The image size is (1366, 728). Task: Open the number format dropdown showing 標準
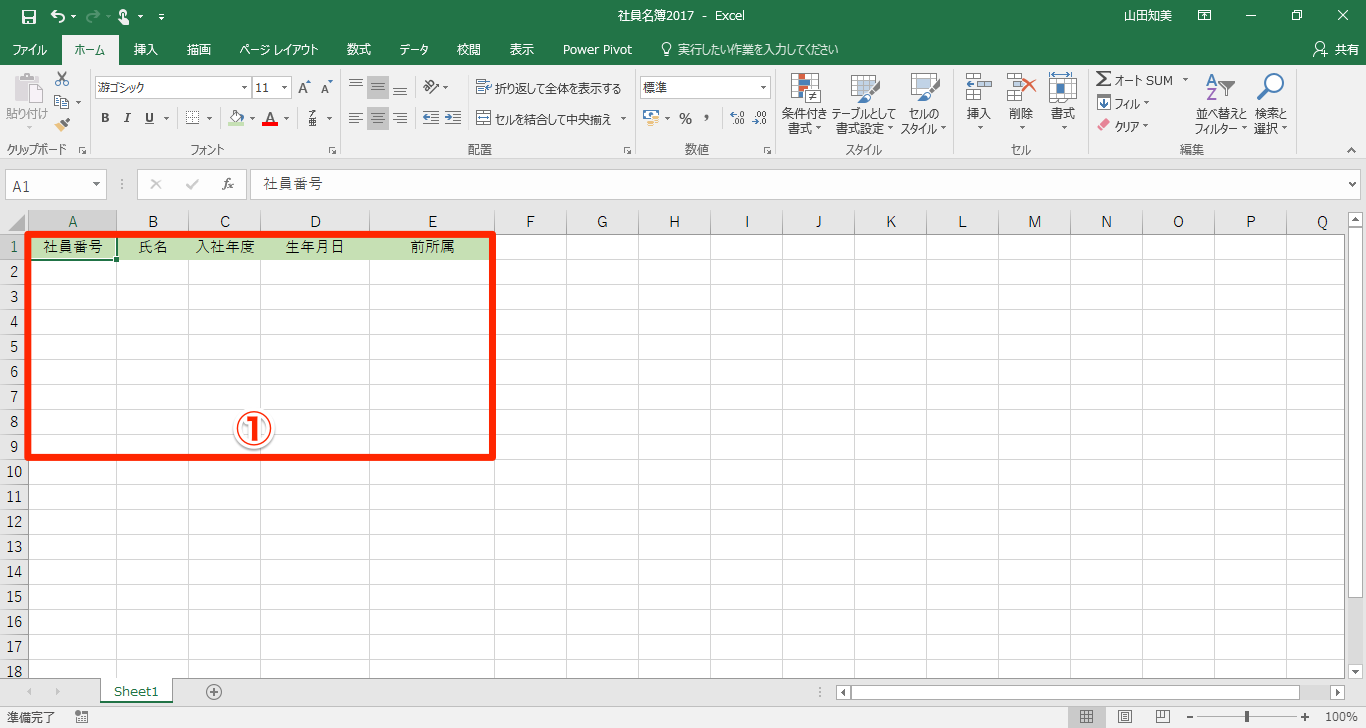(x=764, y=88)
